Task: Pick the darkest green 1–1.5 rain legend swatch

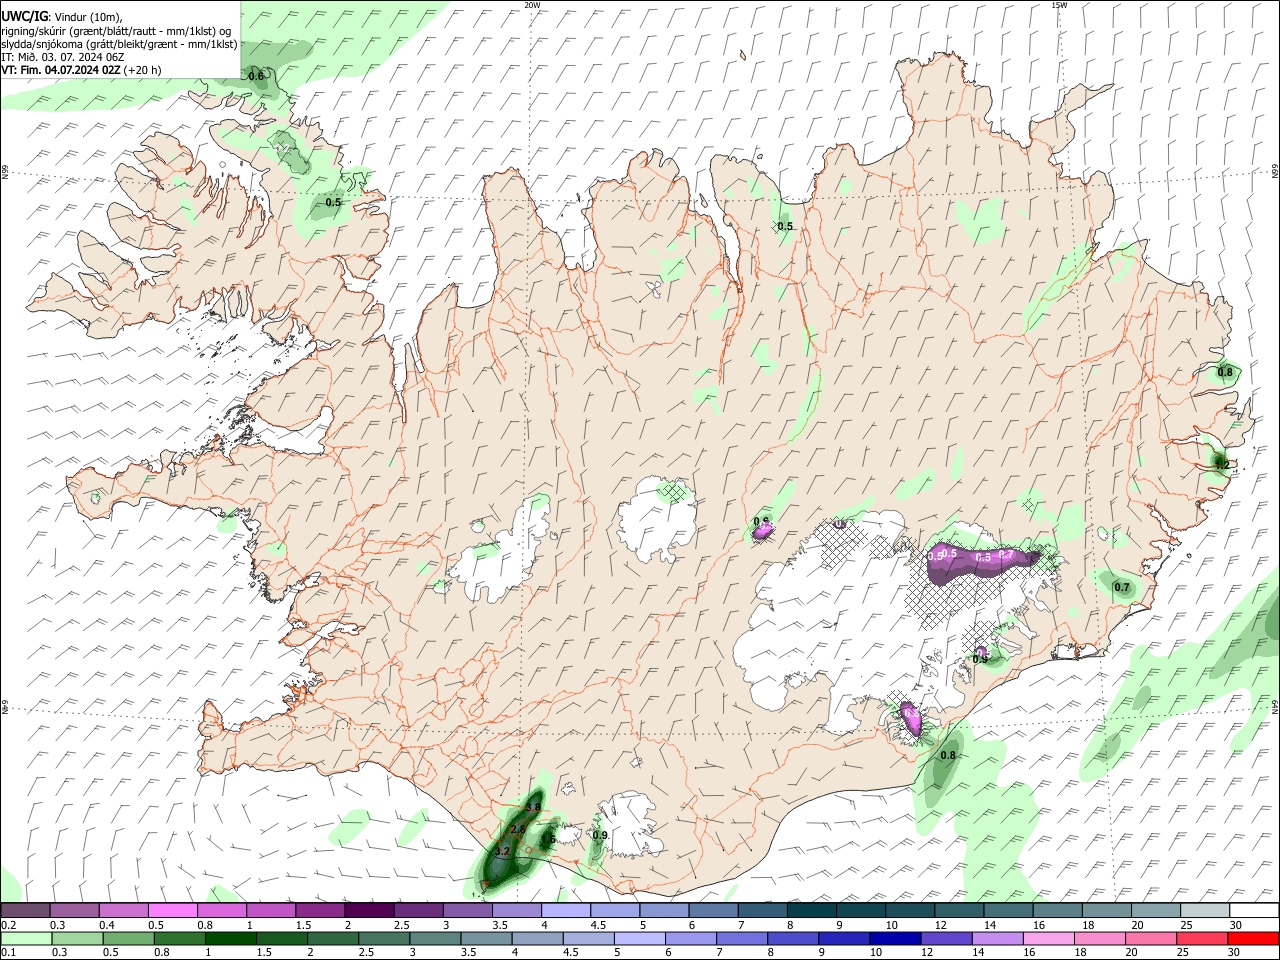Action: [229, 939]
